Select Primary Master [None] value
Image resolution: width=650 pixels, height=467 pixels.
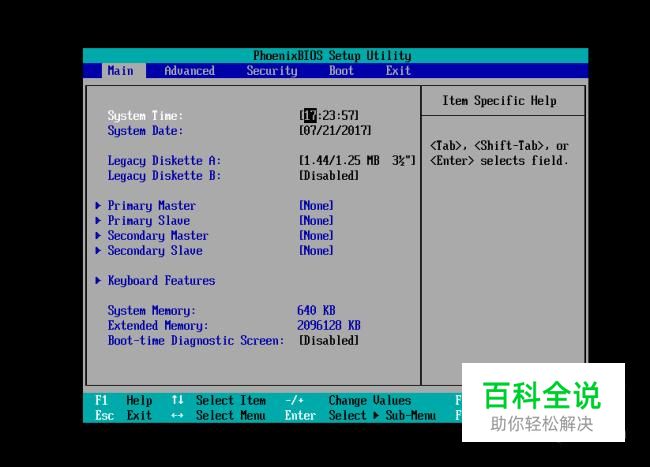tap(316, 206)
